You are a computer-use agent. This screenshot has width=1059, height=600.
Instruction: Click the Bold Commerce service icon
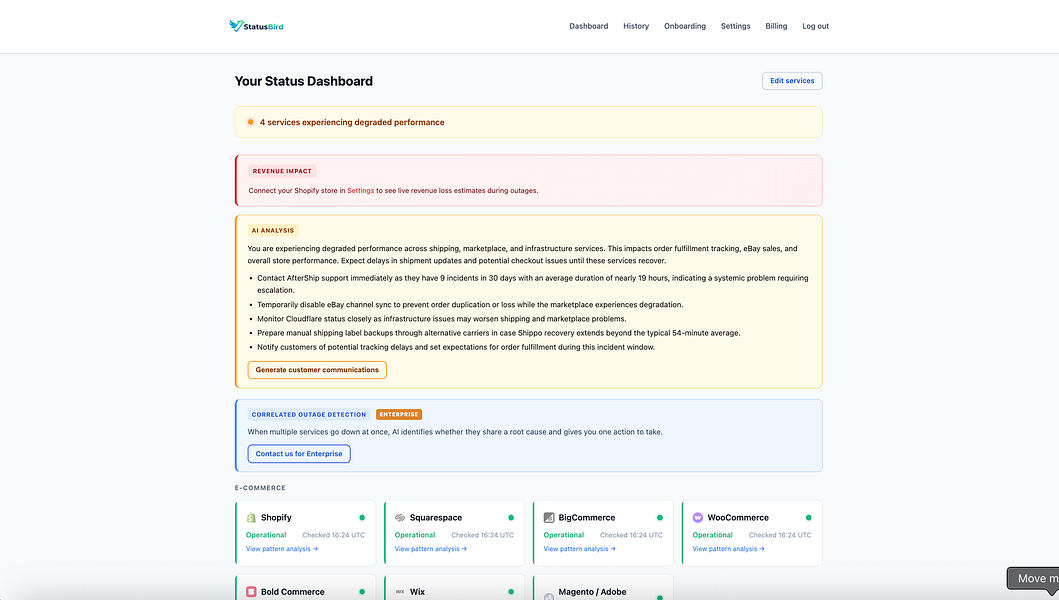coord(251,592)
